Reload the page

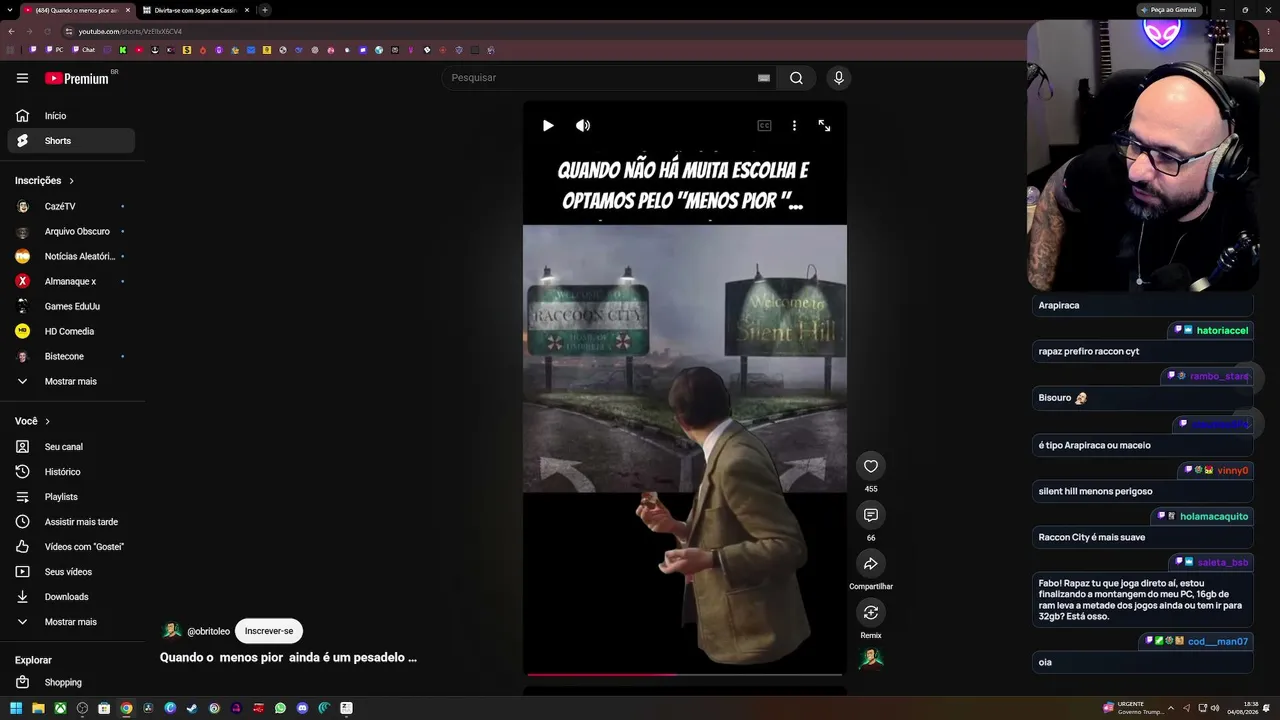48,31
